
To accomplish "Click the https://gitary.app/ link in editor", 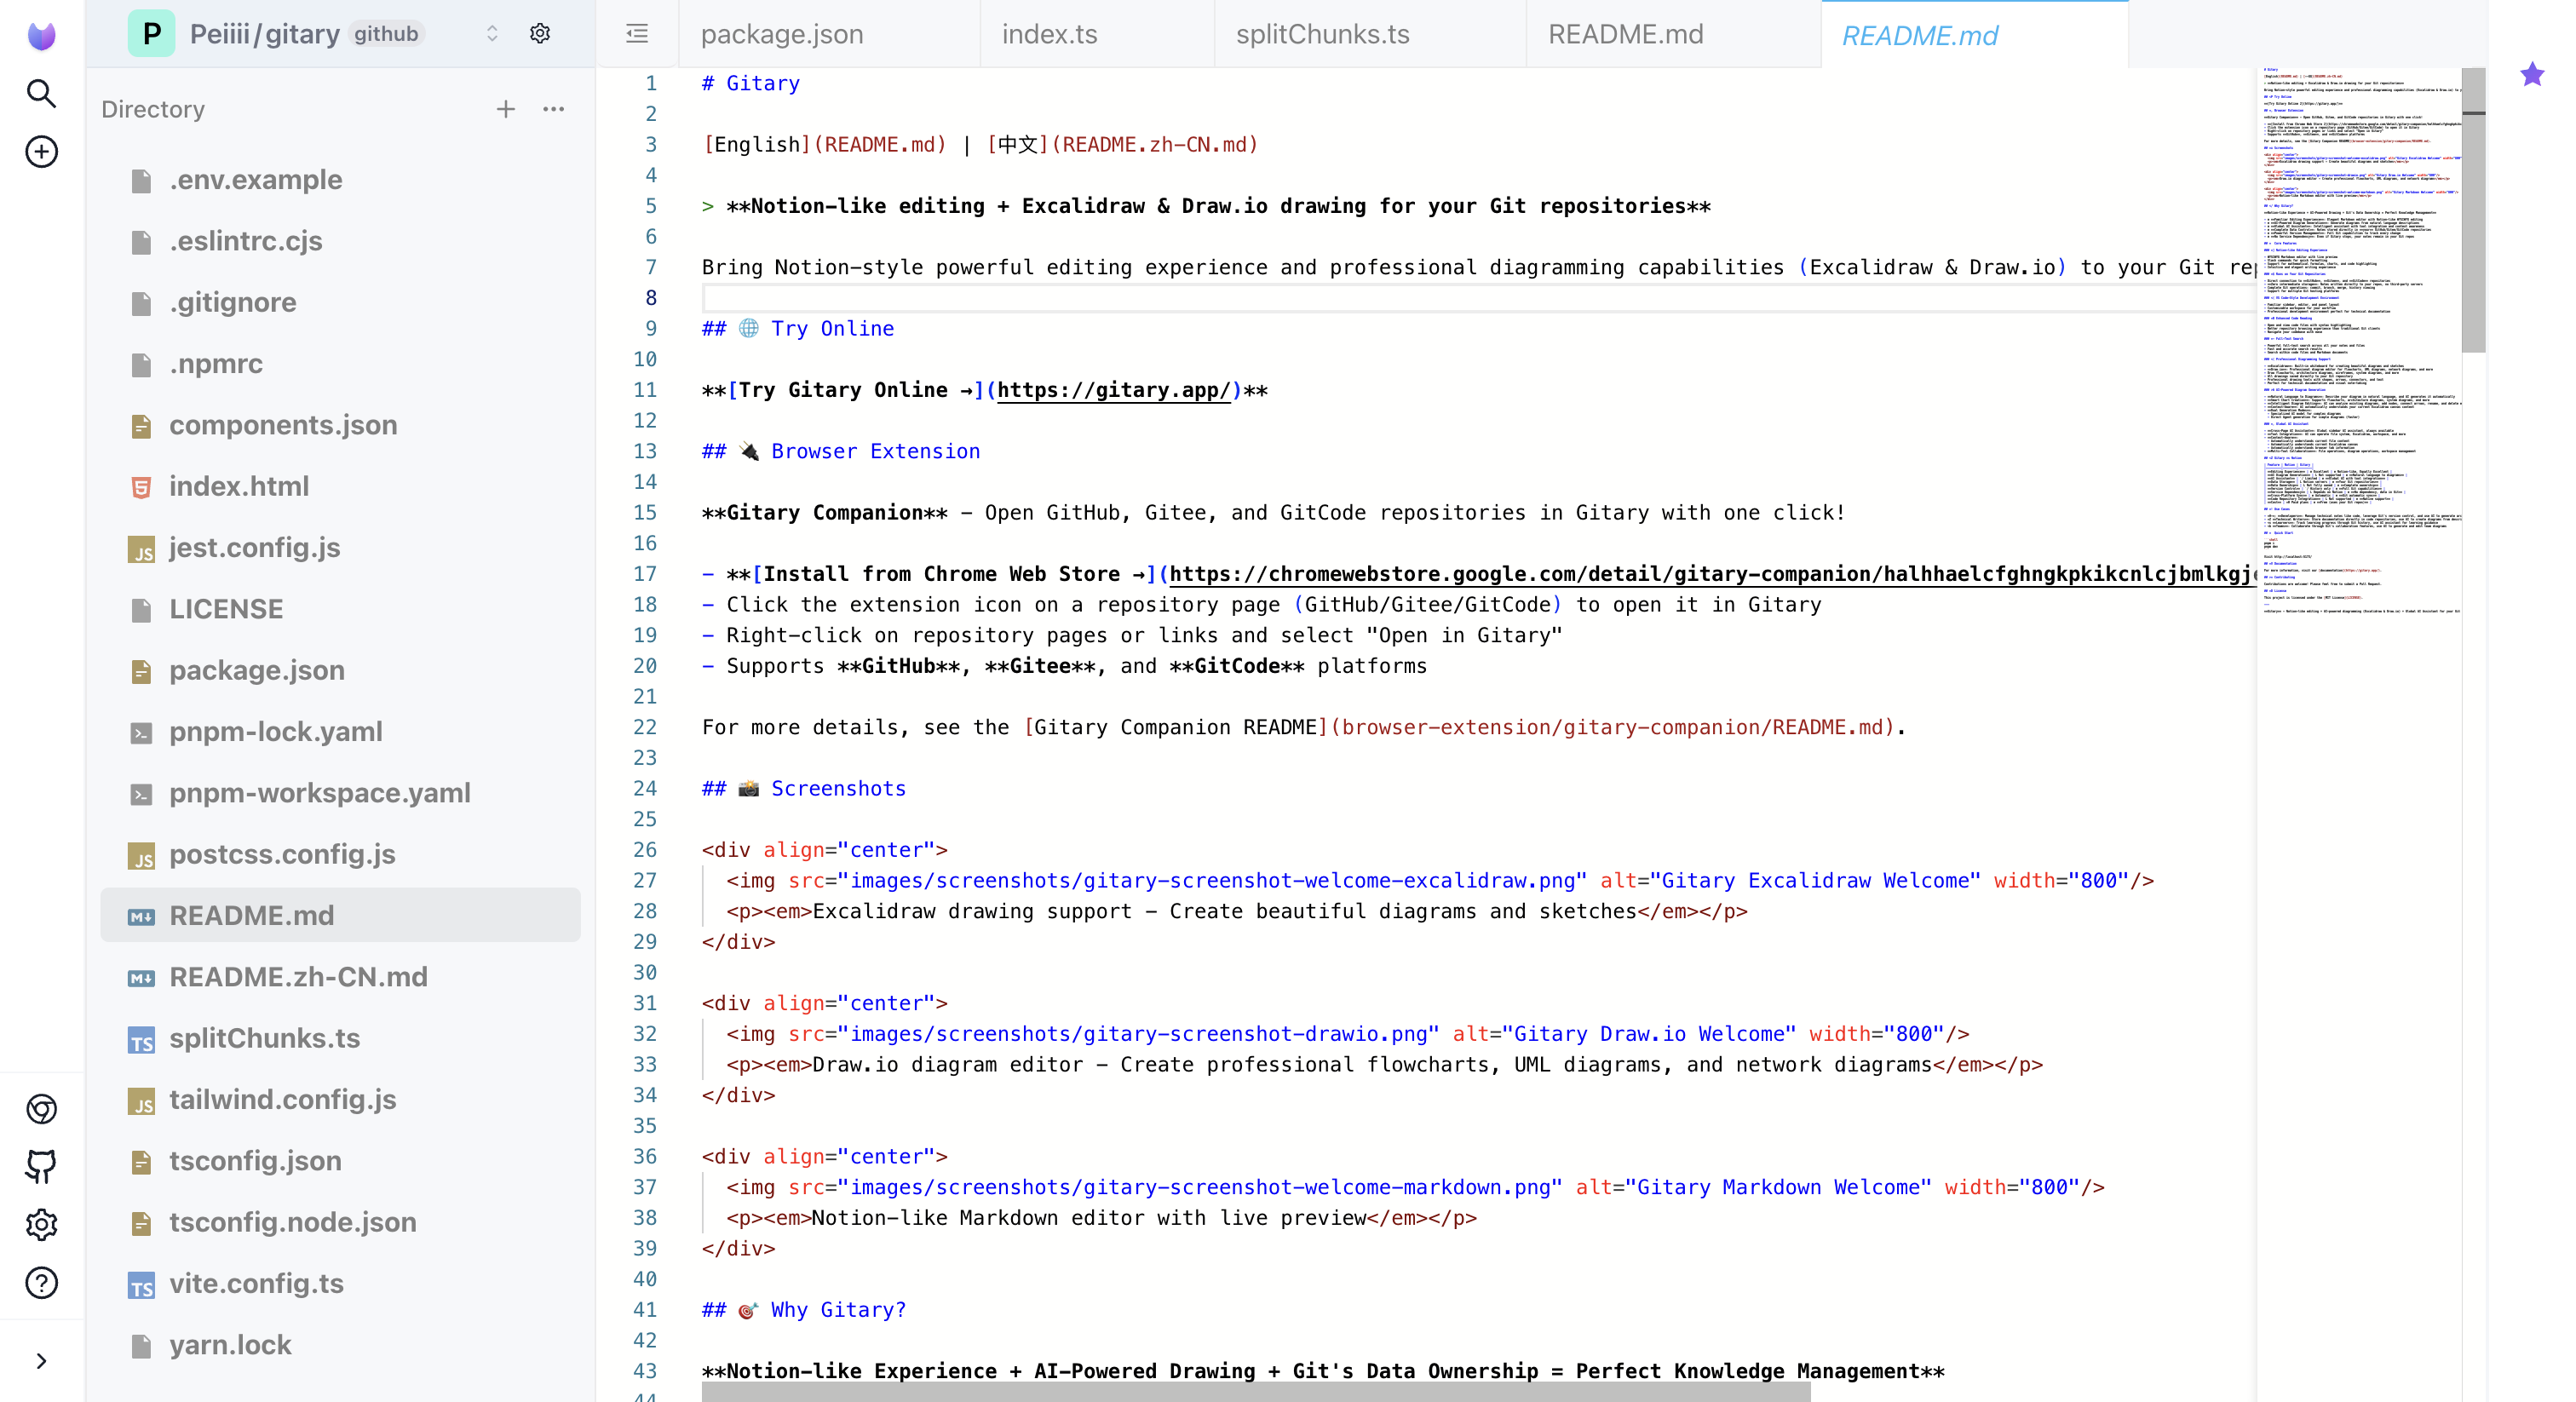I will tap(1113, 390).
